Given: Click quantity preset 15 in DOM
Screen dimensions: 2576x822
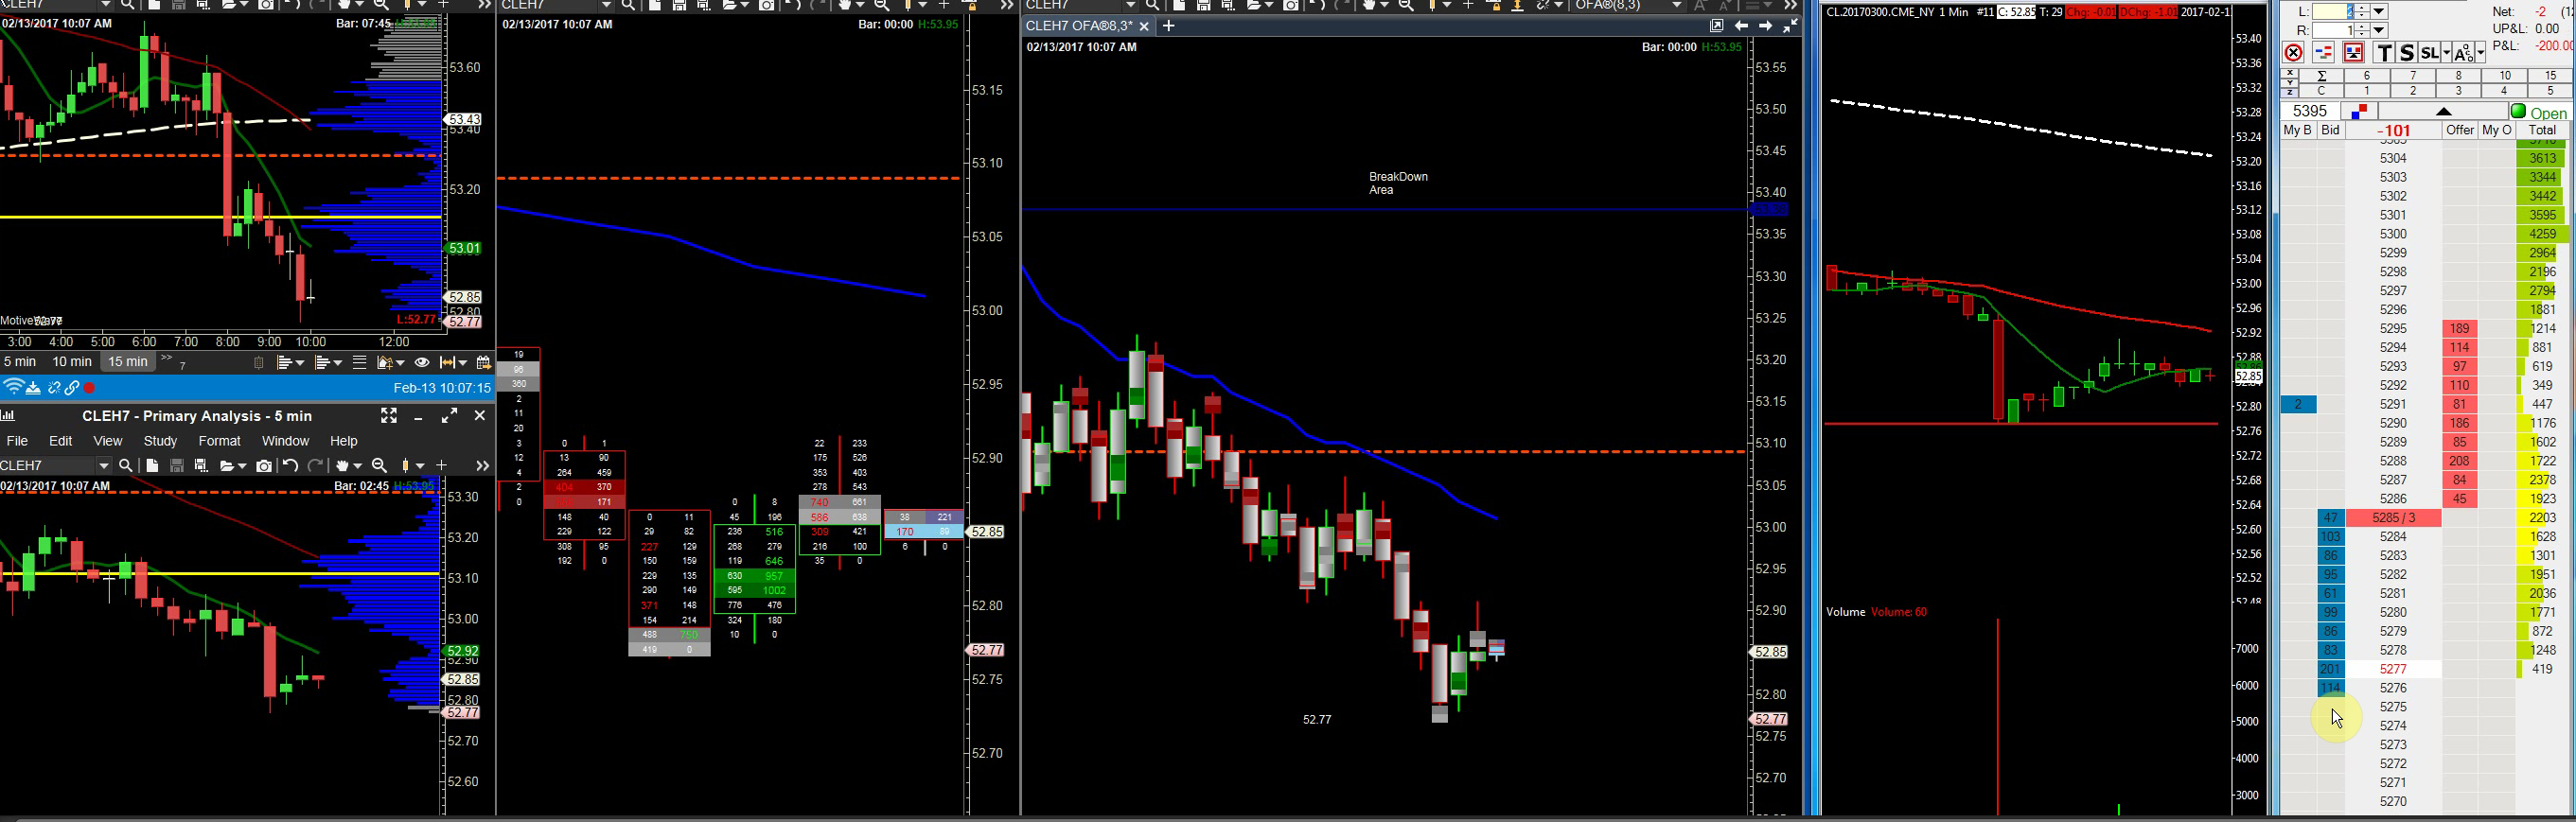Looking at the screenshot, I should [x=2551, y=76].
